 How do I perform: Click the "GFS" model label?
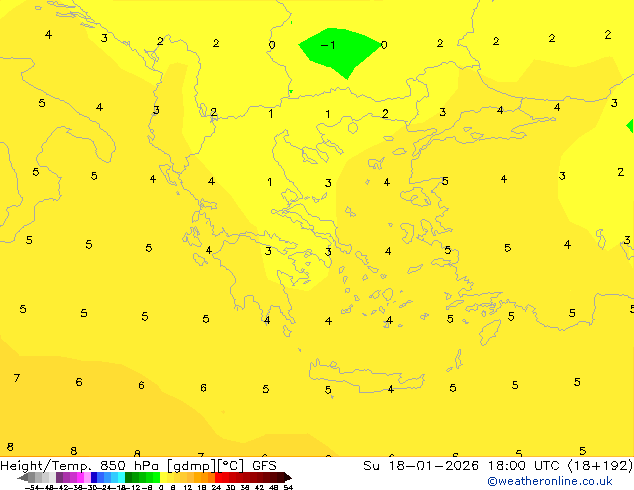(264, 465)
